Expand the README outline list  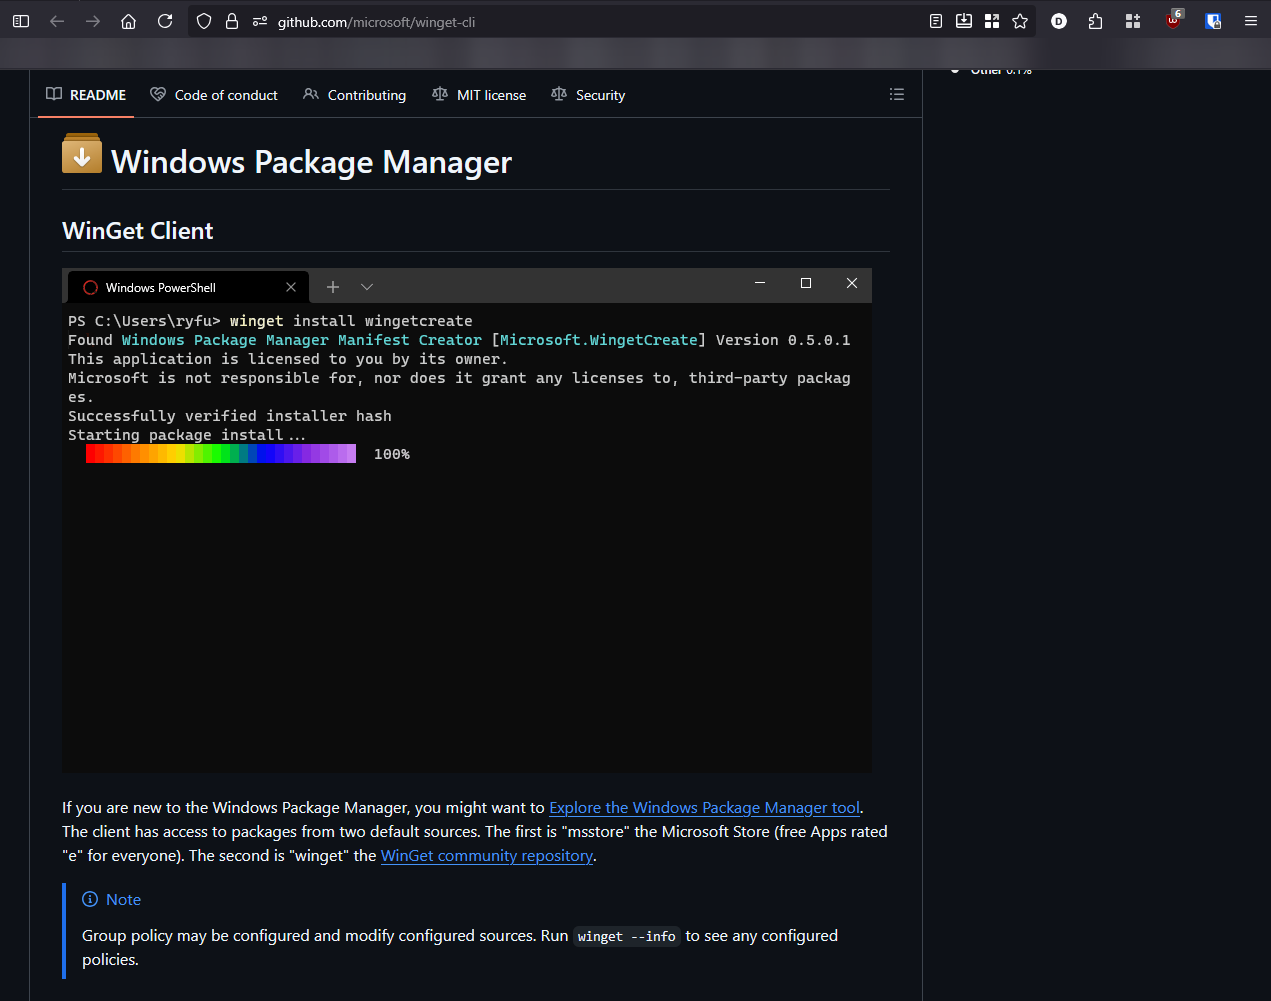(x=896, y=94)
